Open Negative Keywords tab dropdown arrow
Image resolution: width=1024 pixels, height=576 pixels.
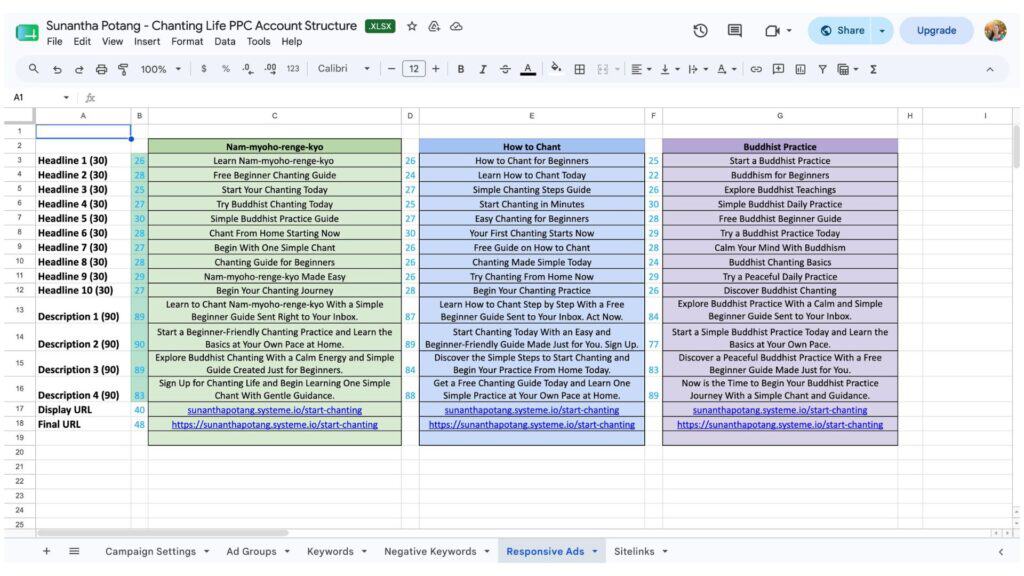pos(487,551)
